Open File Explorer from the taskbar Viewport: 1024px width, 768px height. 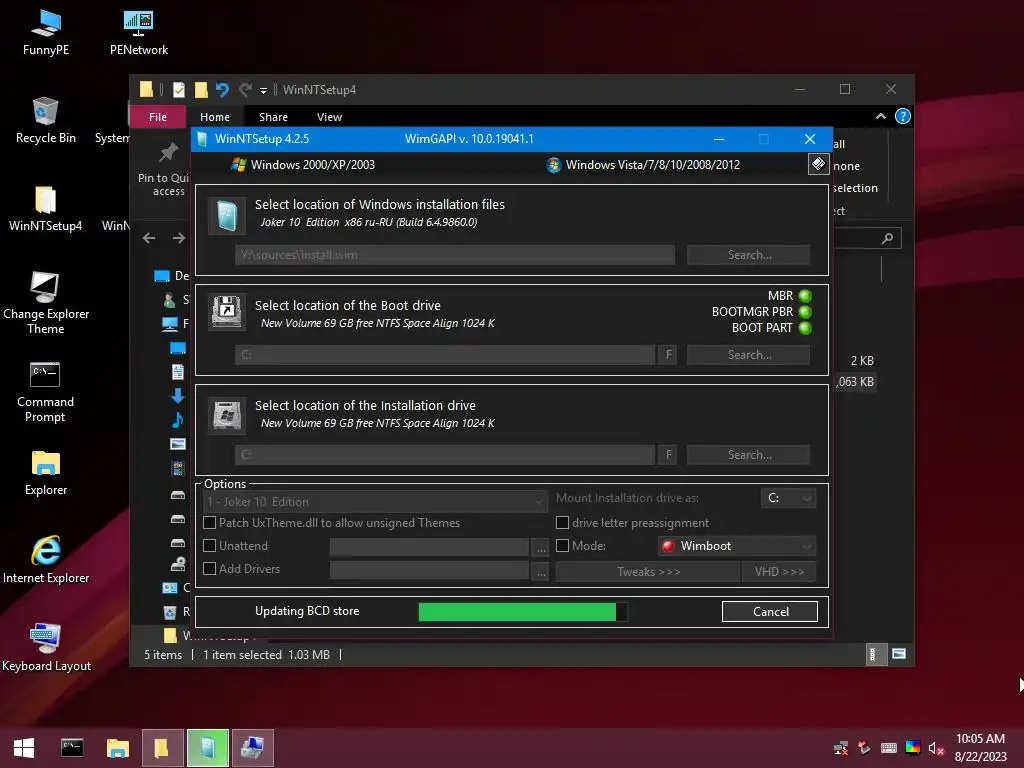coord(118,748)
